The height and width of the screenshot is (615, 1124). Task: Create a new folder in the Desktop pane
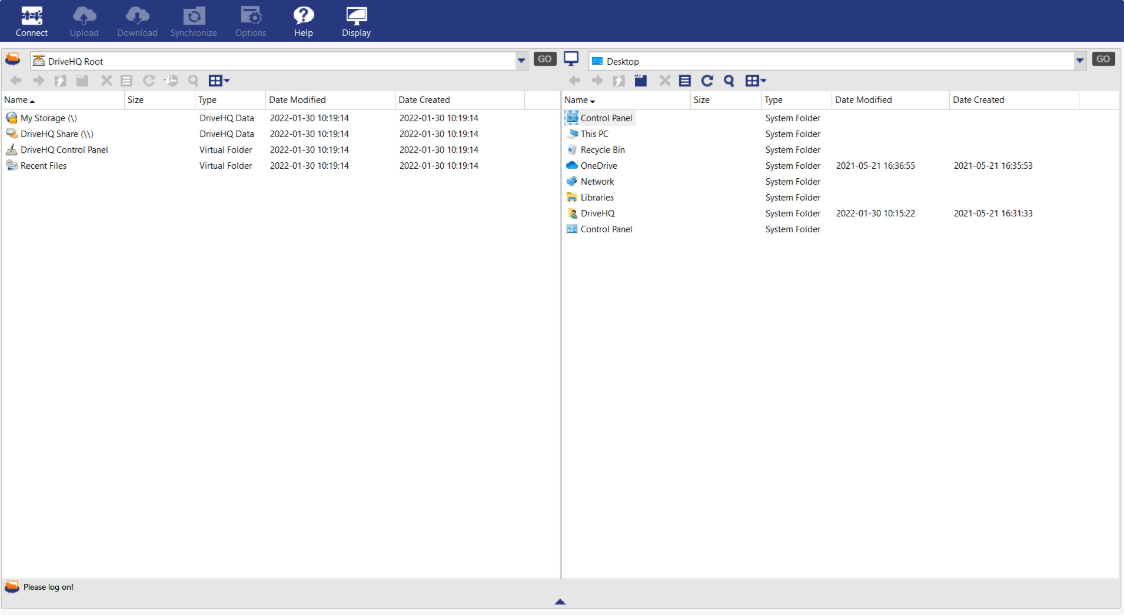(641, 81)
